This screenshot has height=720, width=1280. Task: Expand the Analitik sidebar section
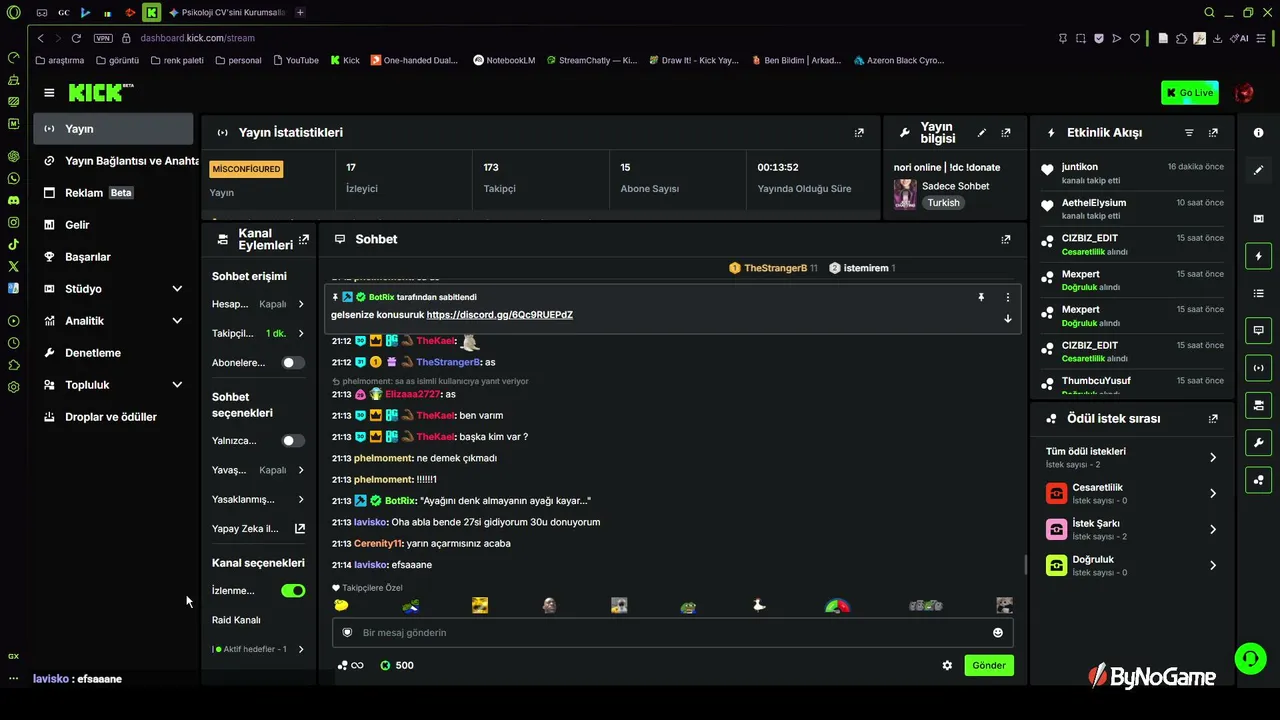coord(112,321)
